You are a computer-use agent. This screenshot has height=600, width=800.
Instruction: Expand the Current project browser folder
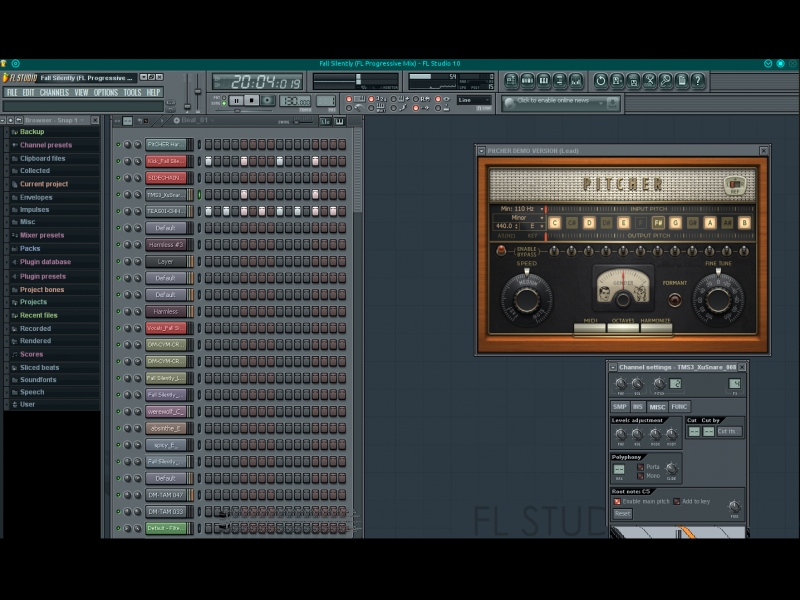[44, 184]
